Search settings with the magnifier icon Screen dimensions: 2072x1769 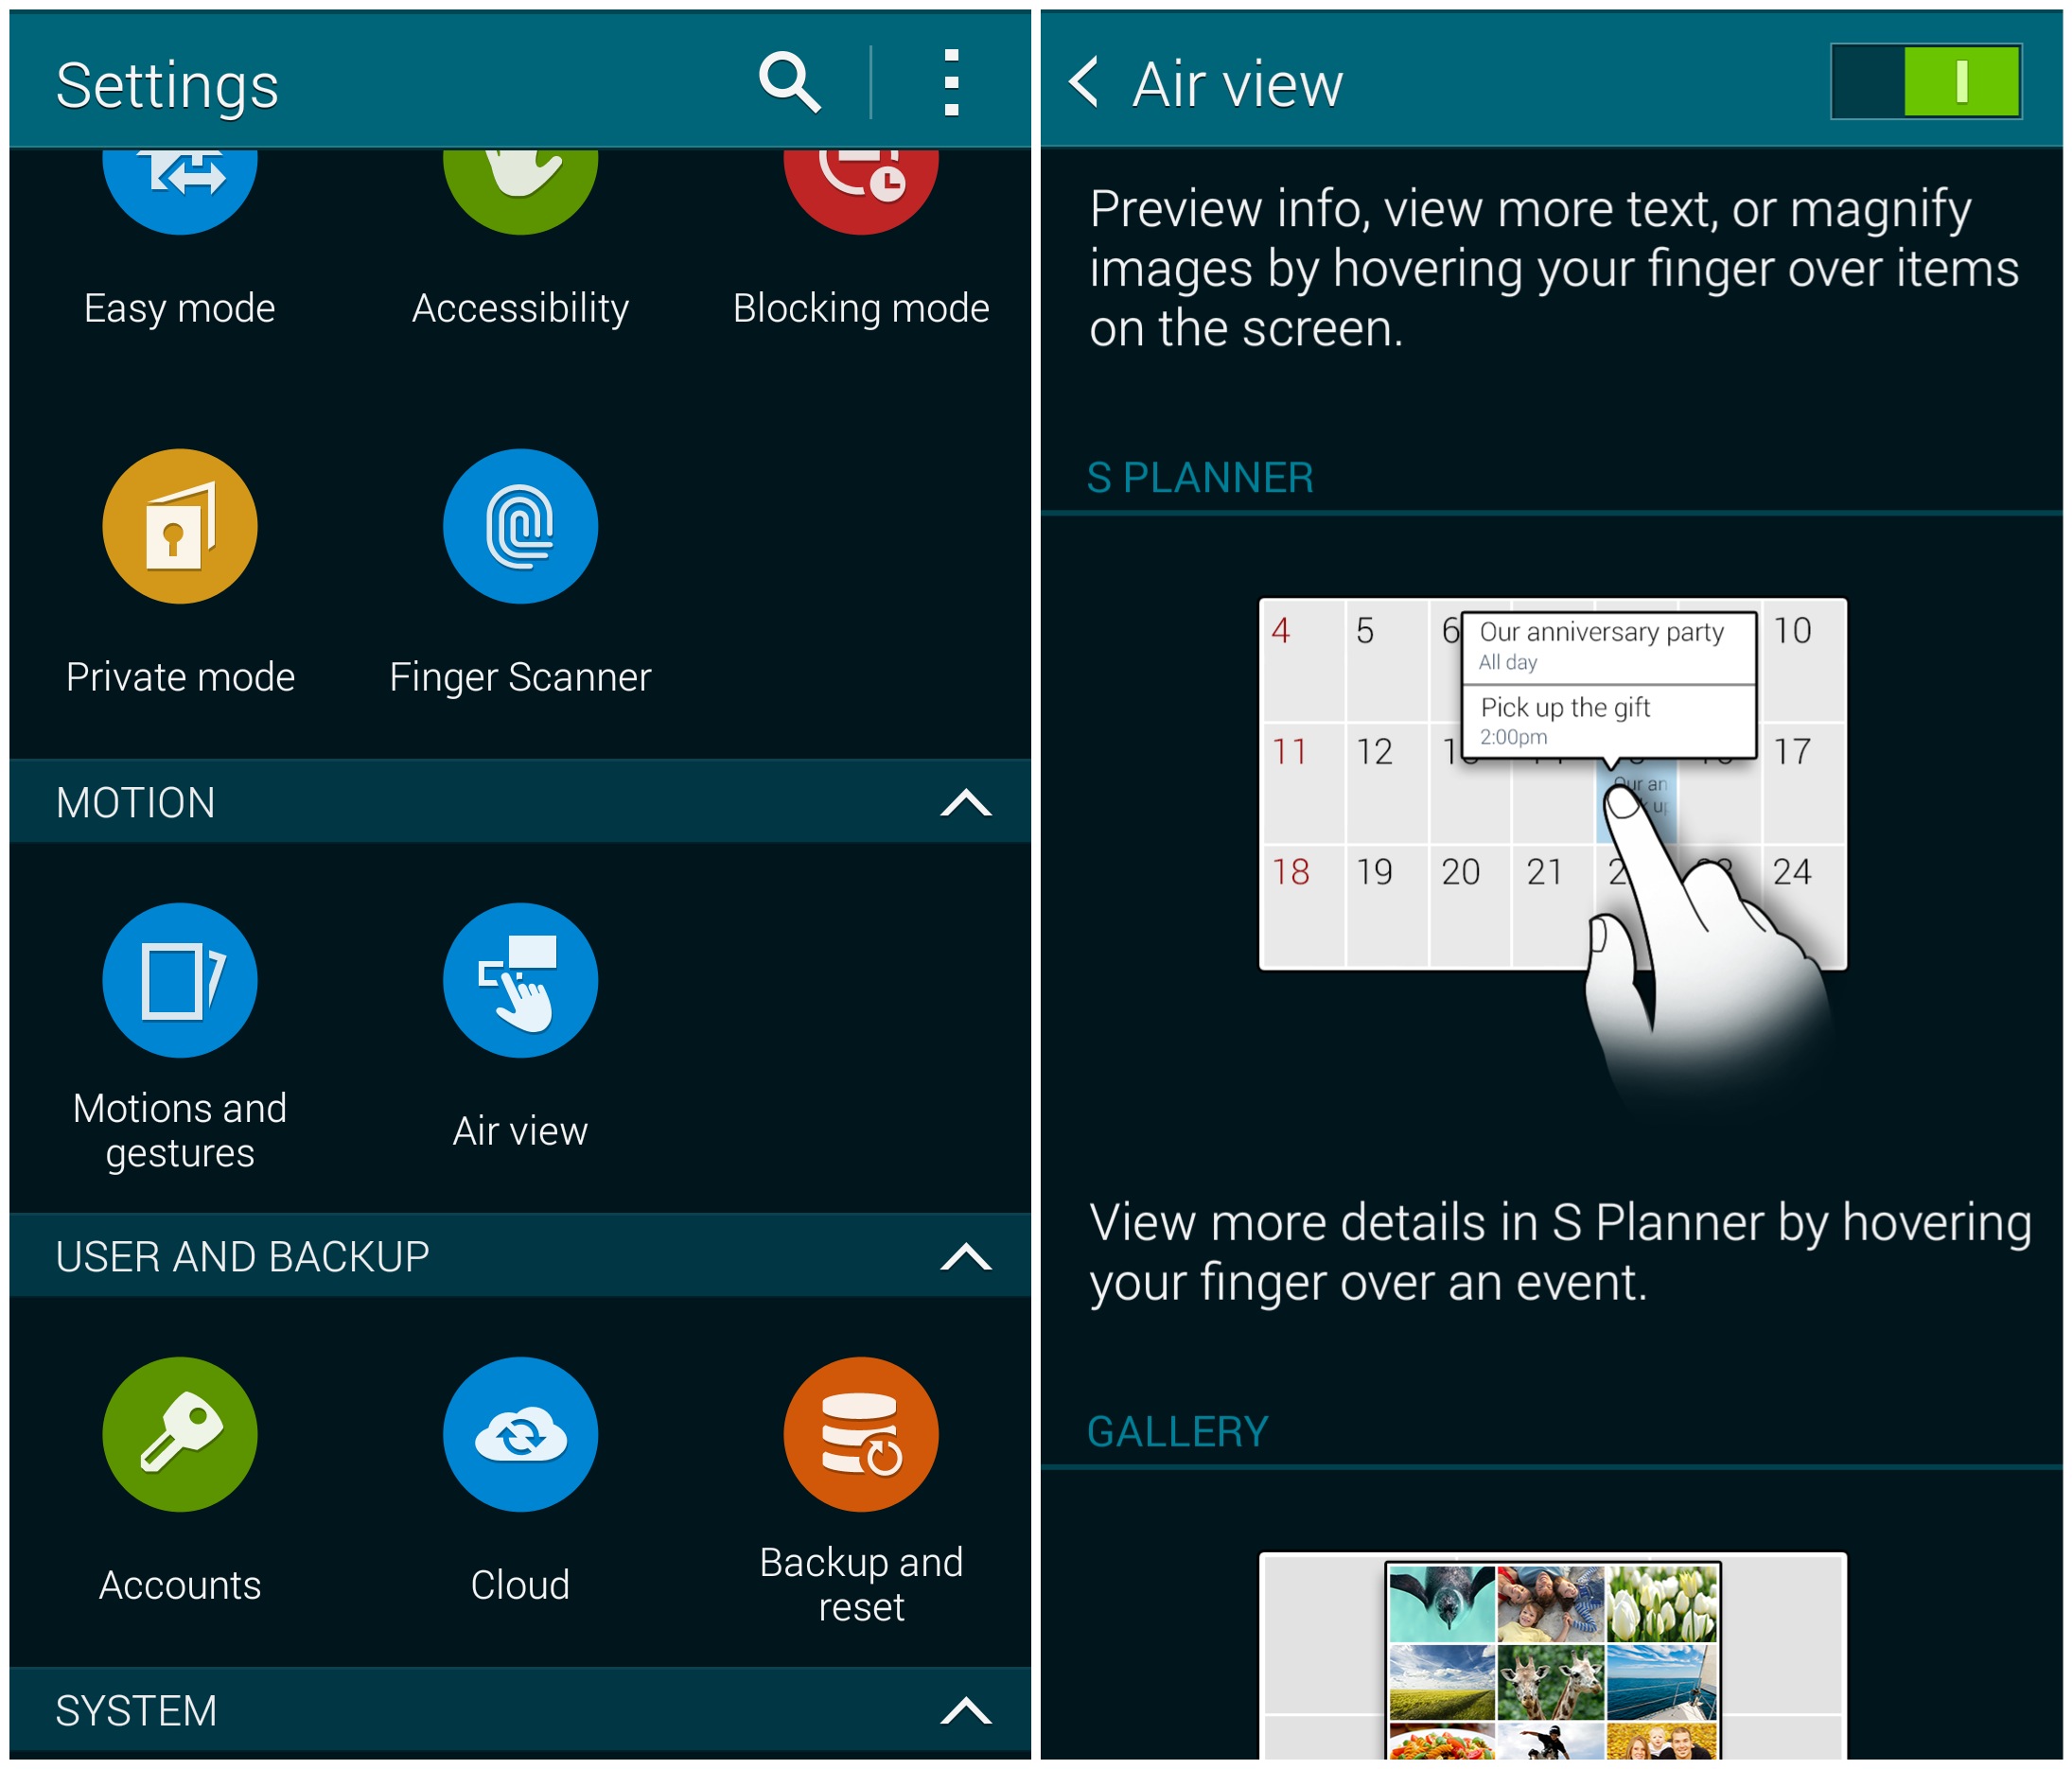pos(789,82)
